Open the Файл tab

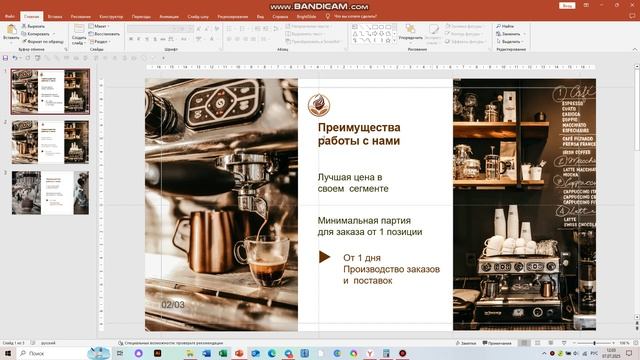pos(9,16)
